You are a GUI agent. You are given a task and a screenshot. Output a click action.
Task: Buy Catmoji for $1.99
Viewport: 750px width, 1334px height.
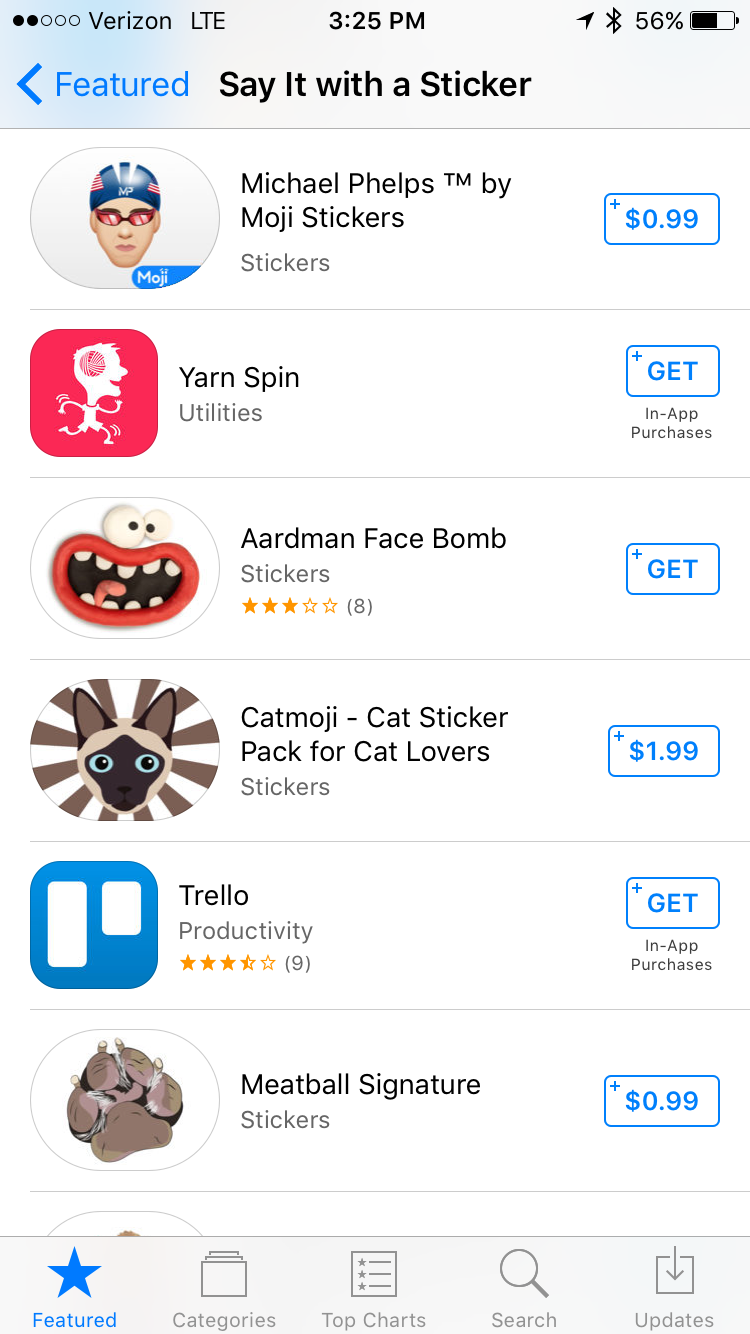(664, 751)
